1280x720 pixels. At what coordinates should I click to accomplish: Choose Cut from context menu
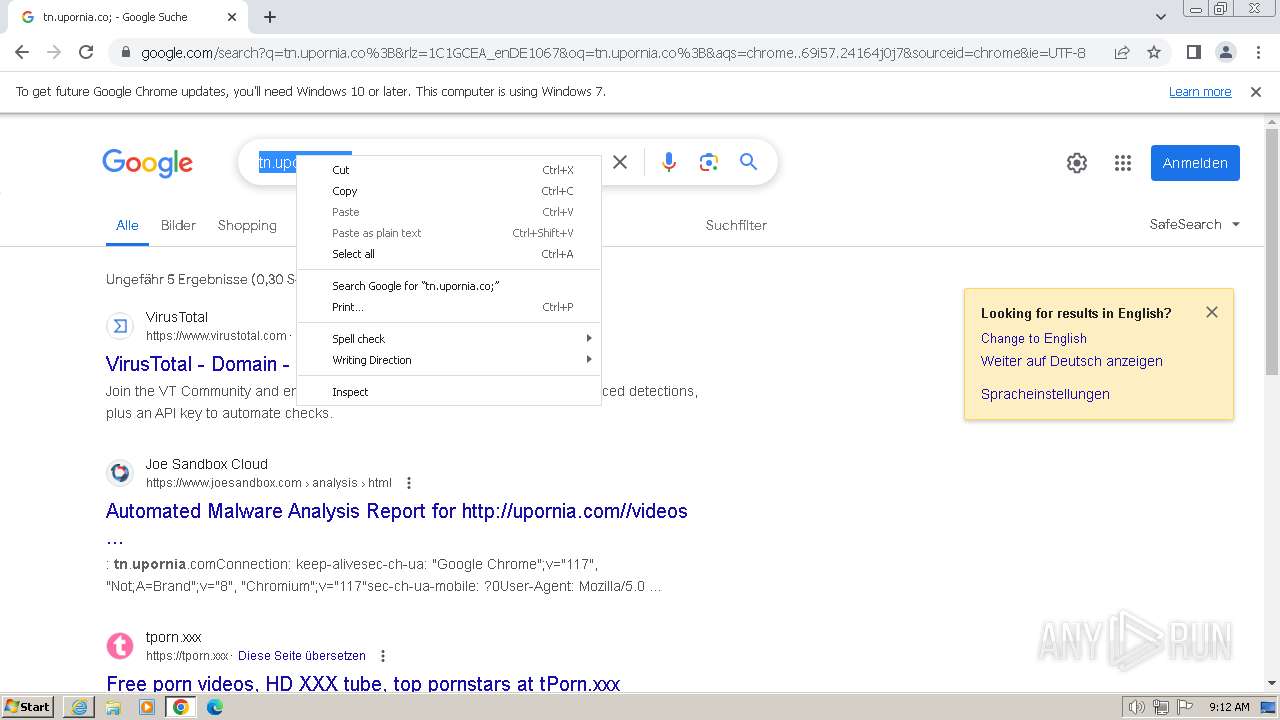tap(449, 170)
